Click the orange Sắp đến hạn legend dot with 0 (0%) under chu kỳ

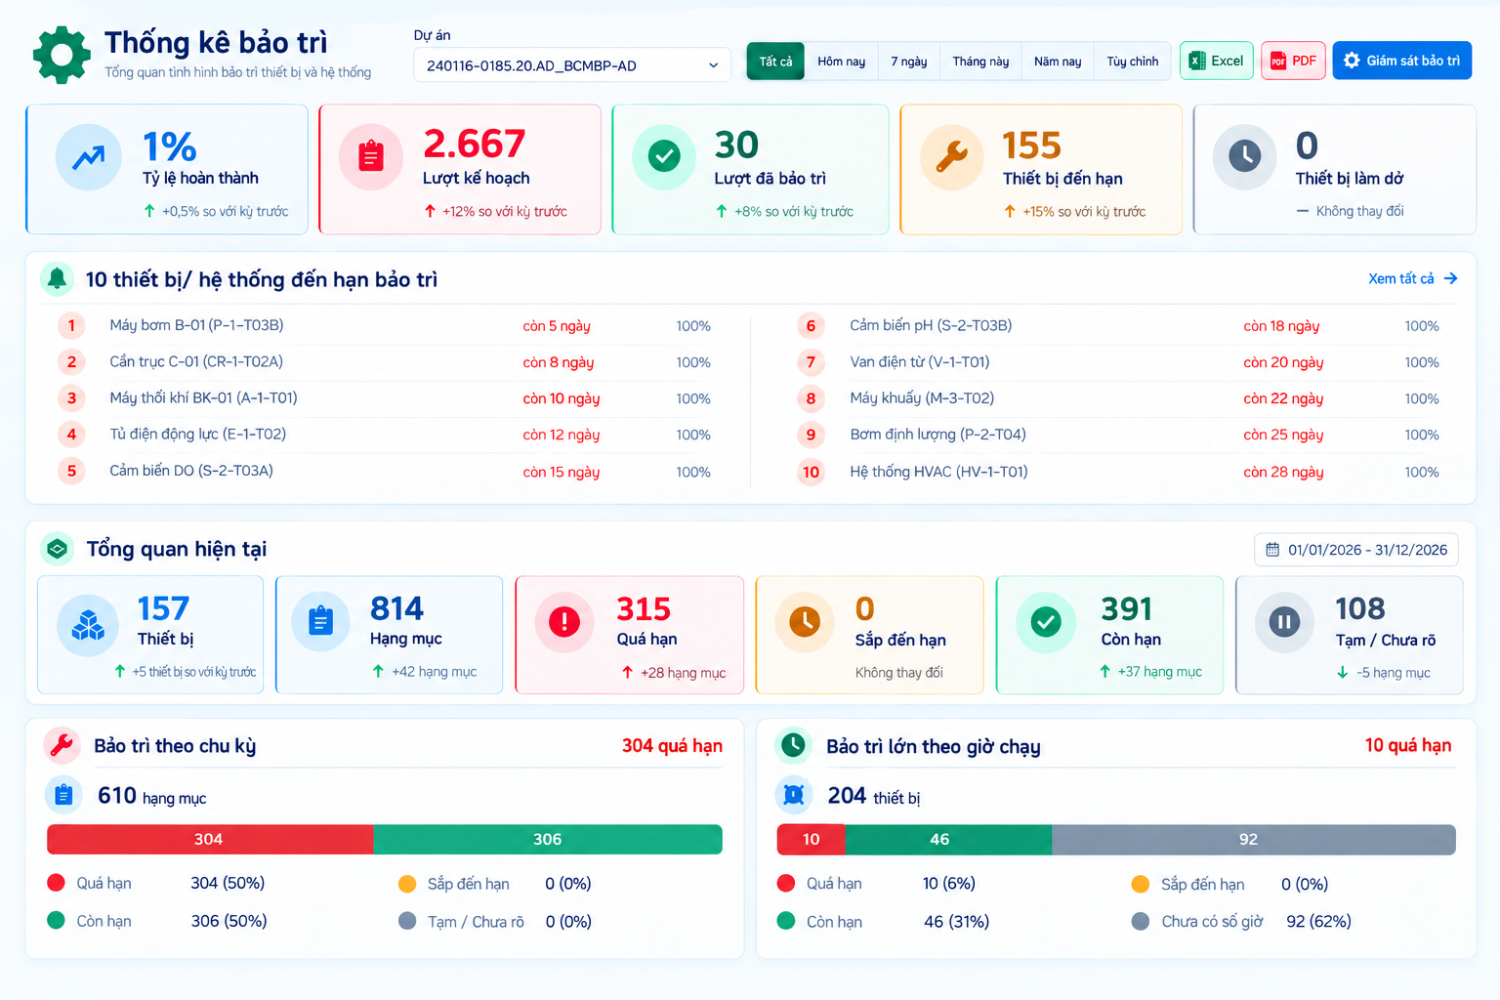(x=407, y=884)
